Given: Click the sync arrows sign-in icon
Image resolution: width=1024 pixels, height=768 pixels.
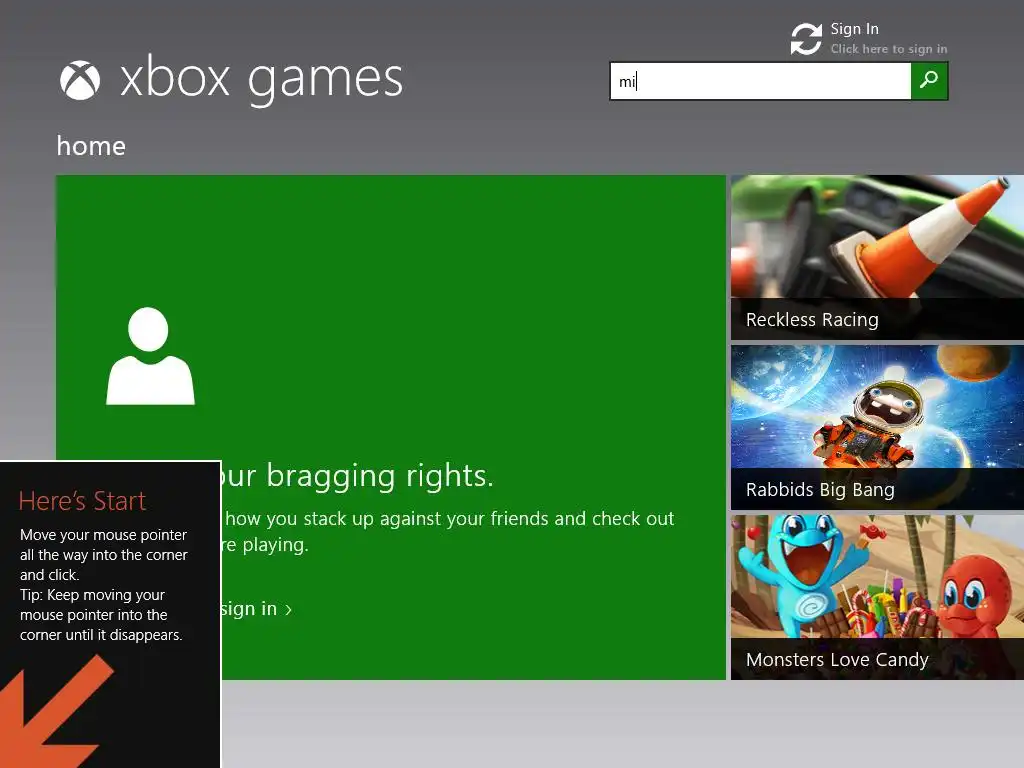Looking at the screenshot, I should click(806, 39).
